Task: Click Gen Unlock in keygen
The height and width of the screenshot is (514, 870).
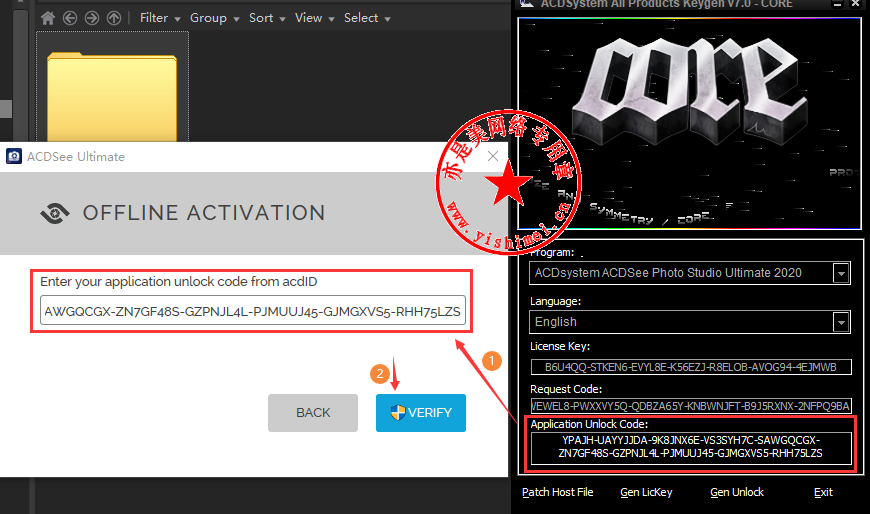Action: click(x=737, y=492)
